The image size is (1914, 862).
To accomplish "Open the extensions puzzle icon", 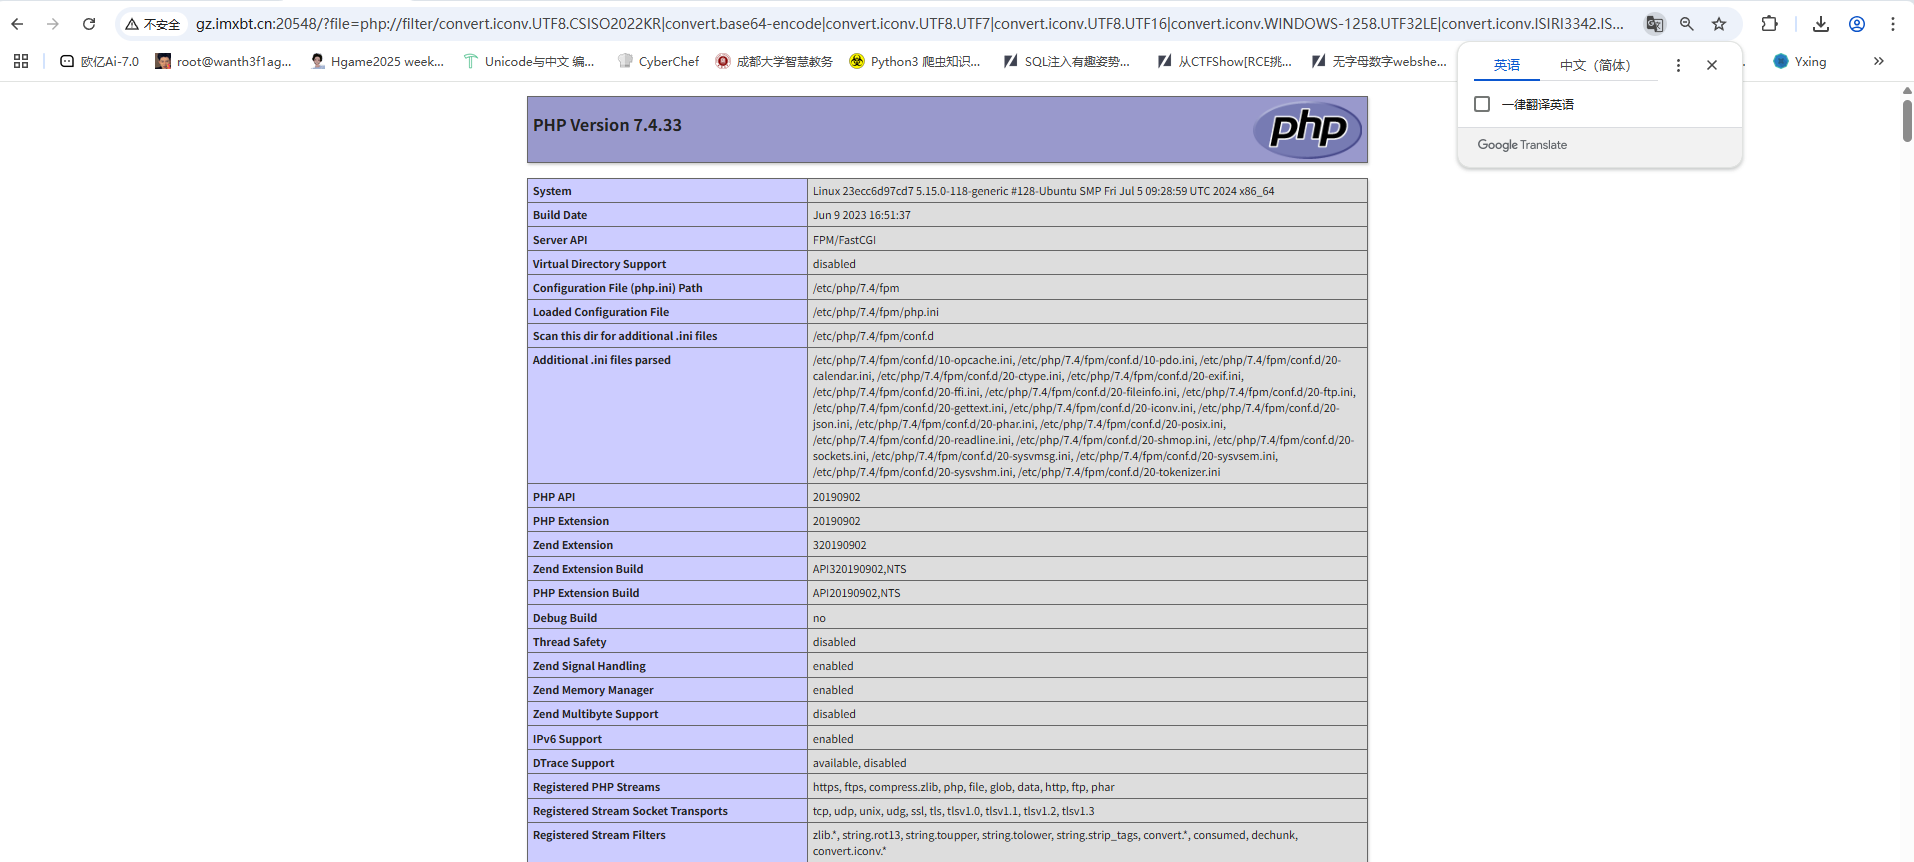I will point(1769,24).
